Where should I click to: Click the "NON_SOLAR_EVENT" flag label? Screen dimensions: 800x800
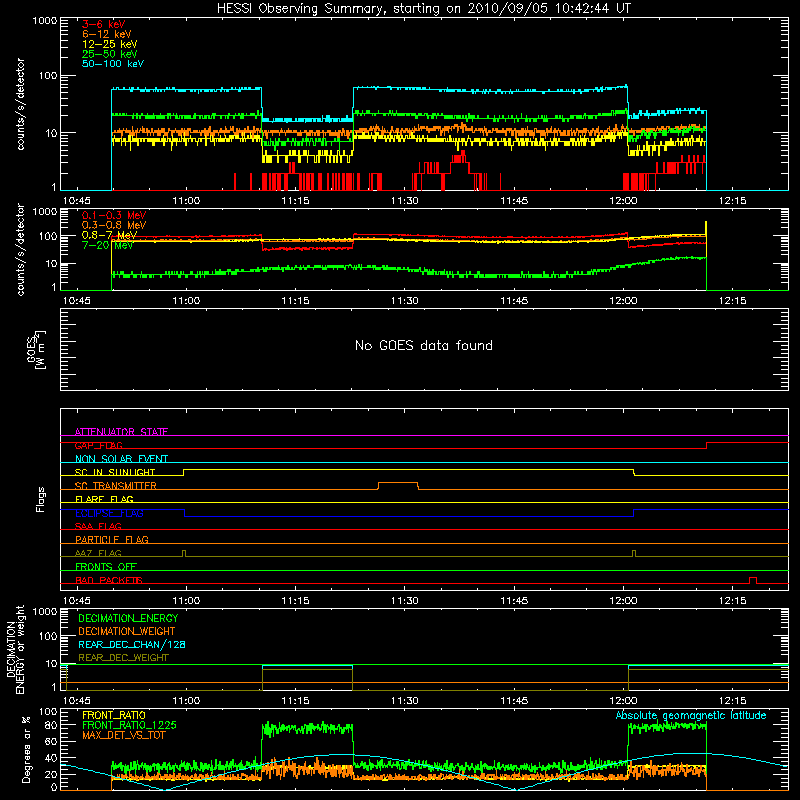(x=121, y=459)
